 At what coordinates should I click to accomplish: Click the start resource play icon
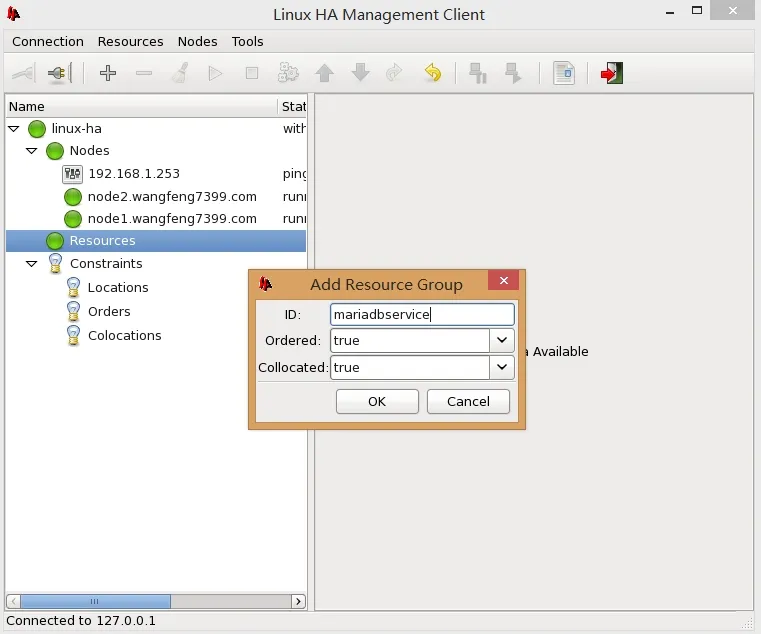[215, 73]
